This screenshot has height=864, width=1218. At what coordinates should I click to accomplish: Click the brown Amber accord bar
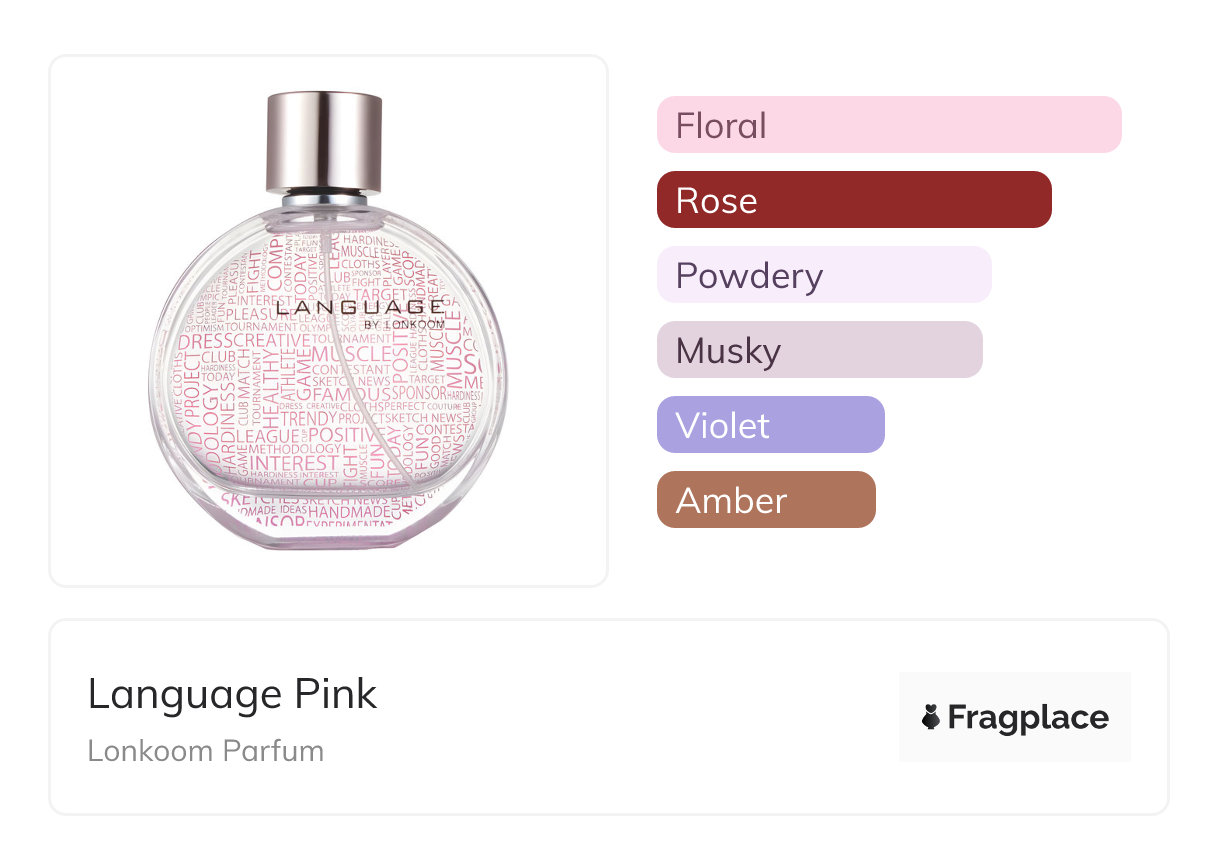(x=765, y=500)
